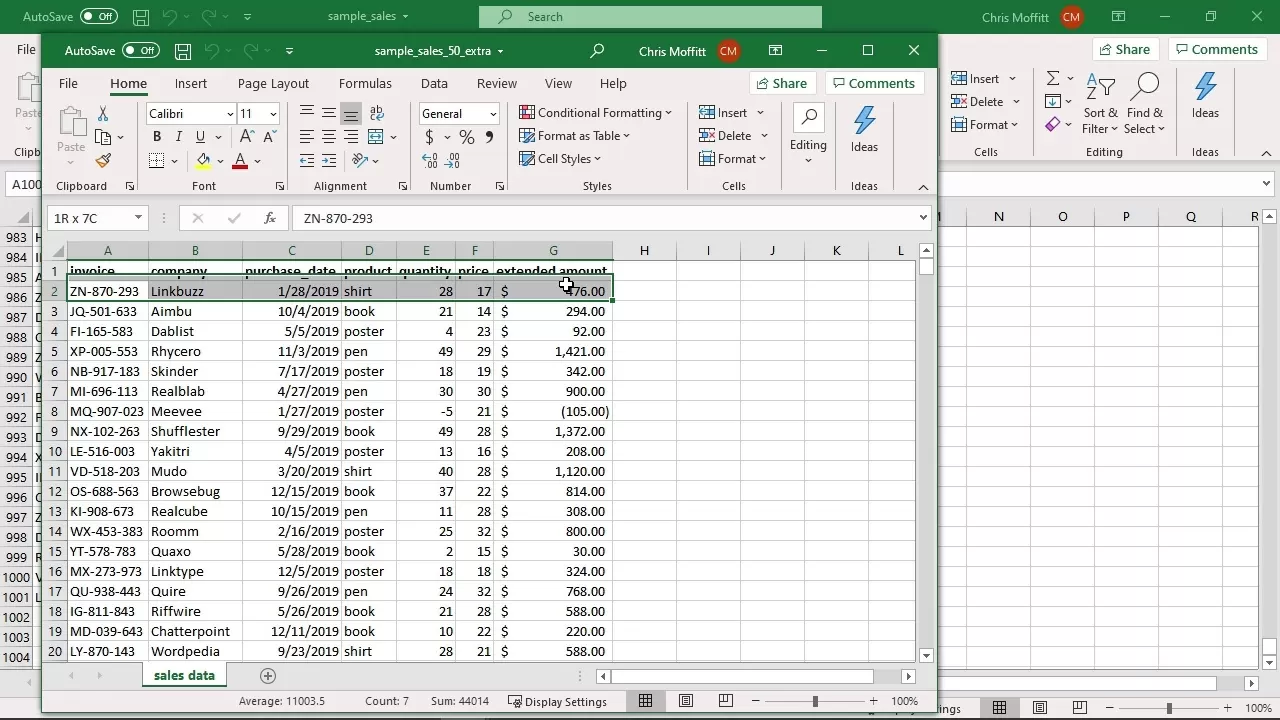
Task: Click the Format Painter brush icon
Action: point(103,161)
